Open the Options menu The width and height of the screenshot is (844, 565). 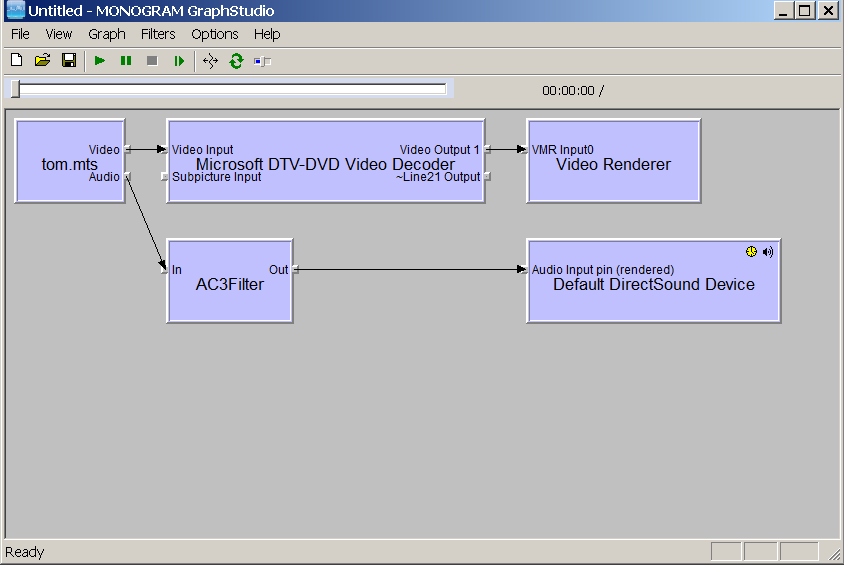[x=215, y=34]
